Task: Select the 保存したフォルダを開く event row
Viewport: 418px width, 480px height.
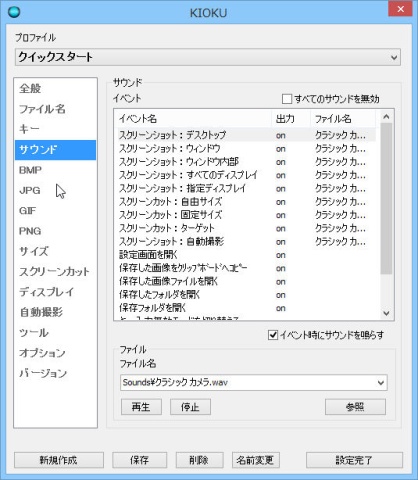Action: click(x=247, y=295)
